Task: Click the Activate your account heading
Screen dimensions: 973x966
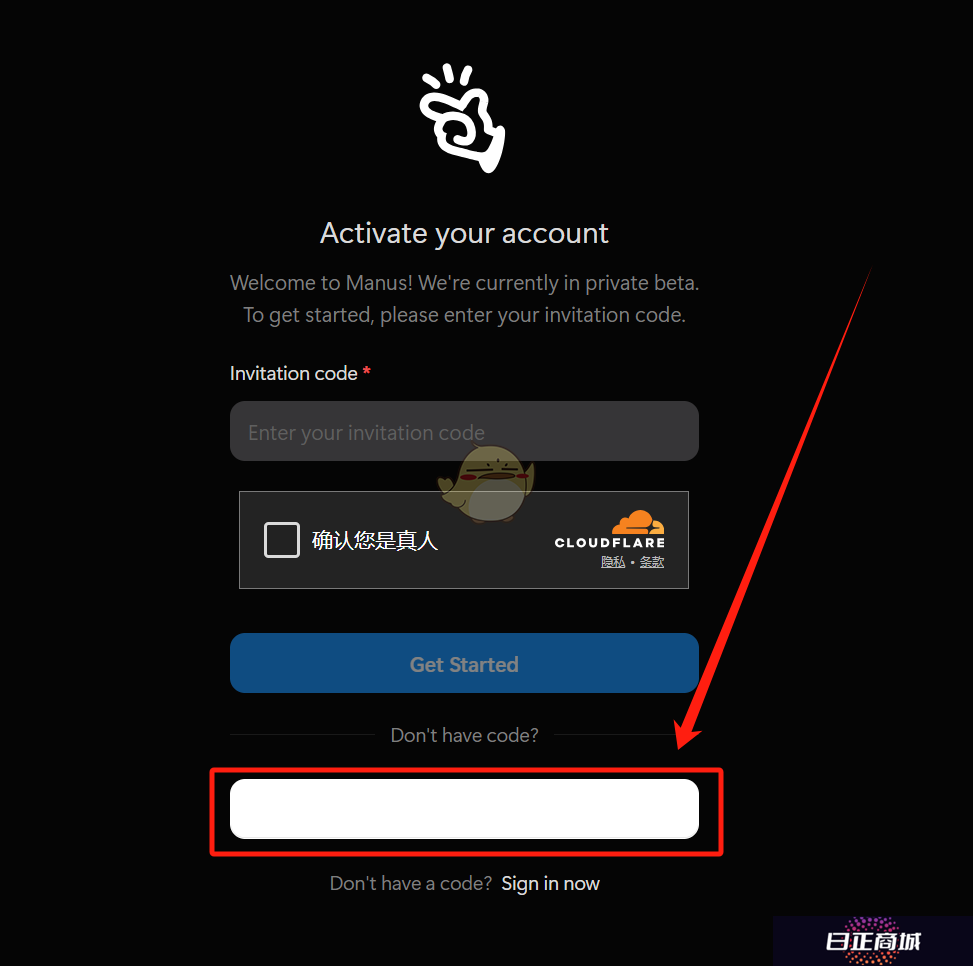Action: coord(464,233)
